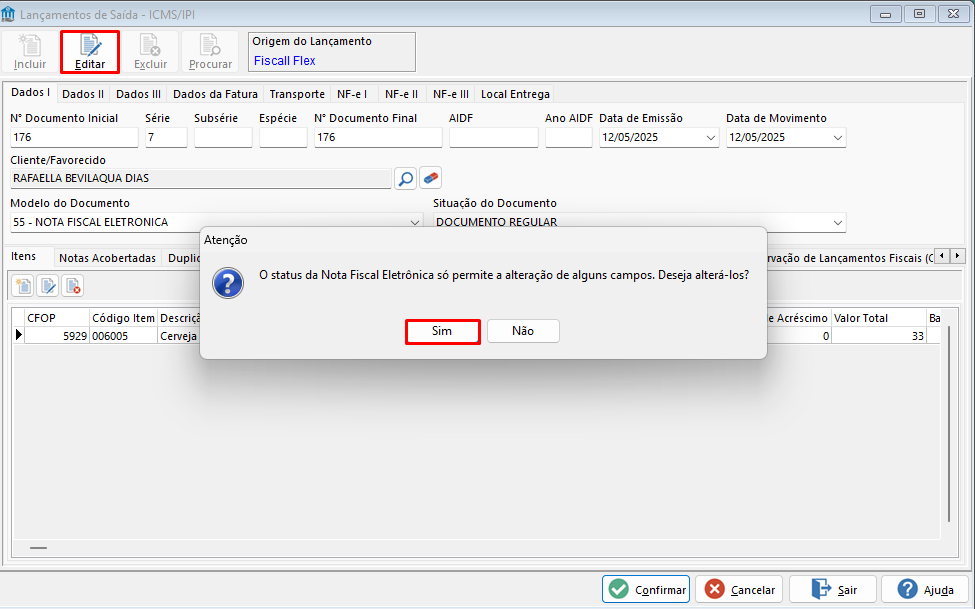Expand the Data de Movimento date dropdown
Image resolution: width=975 pixels, height=609 pixels.
tap(838, 137)
